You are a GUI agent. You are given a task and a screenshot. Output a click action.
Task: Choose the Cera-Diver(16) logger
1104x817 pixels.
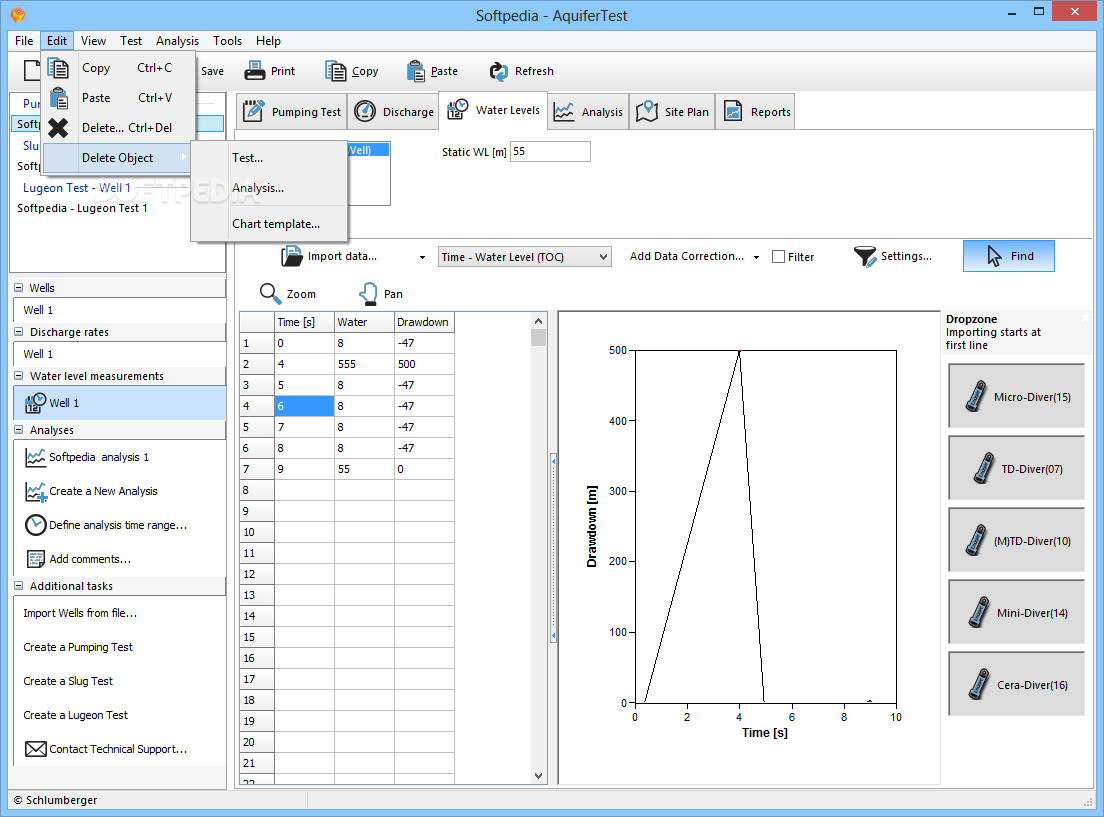pyautogui.click(x=1017, y=684)
